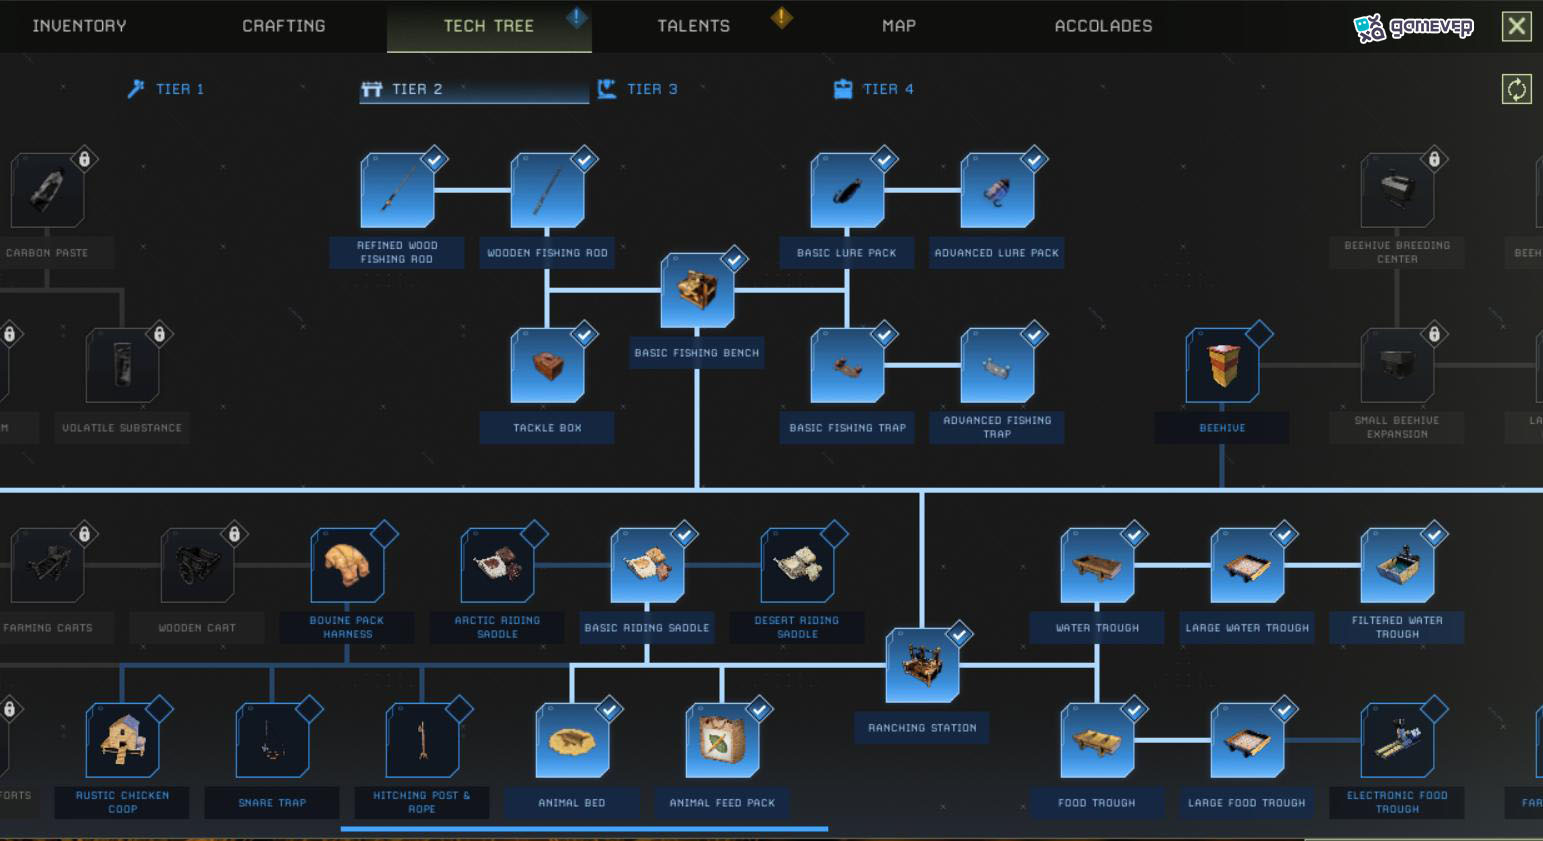Select the Snare Trap icon
Image resolution: width=1543 pixels, height=841 pixels.
coord(272,740)
